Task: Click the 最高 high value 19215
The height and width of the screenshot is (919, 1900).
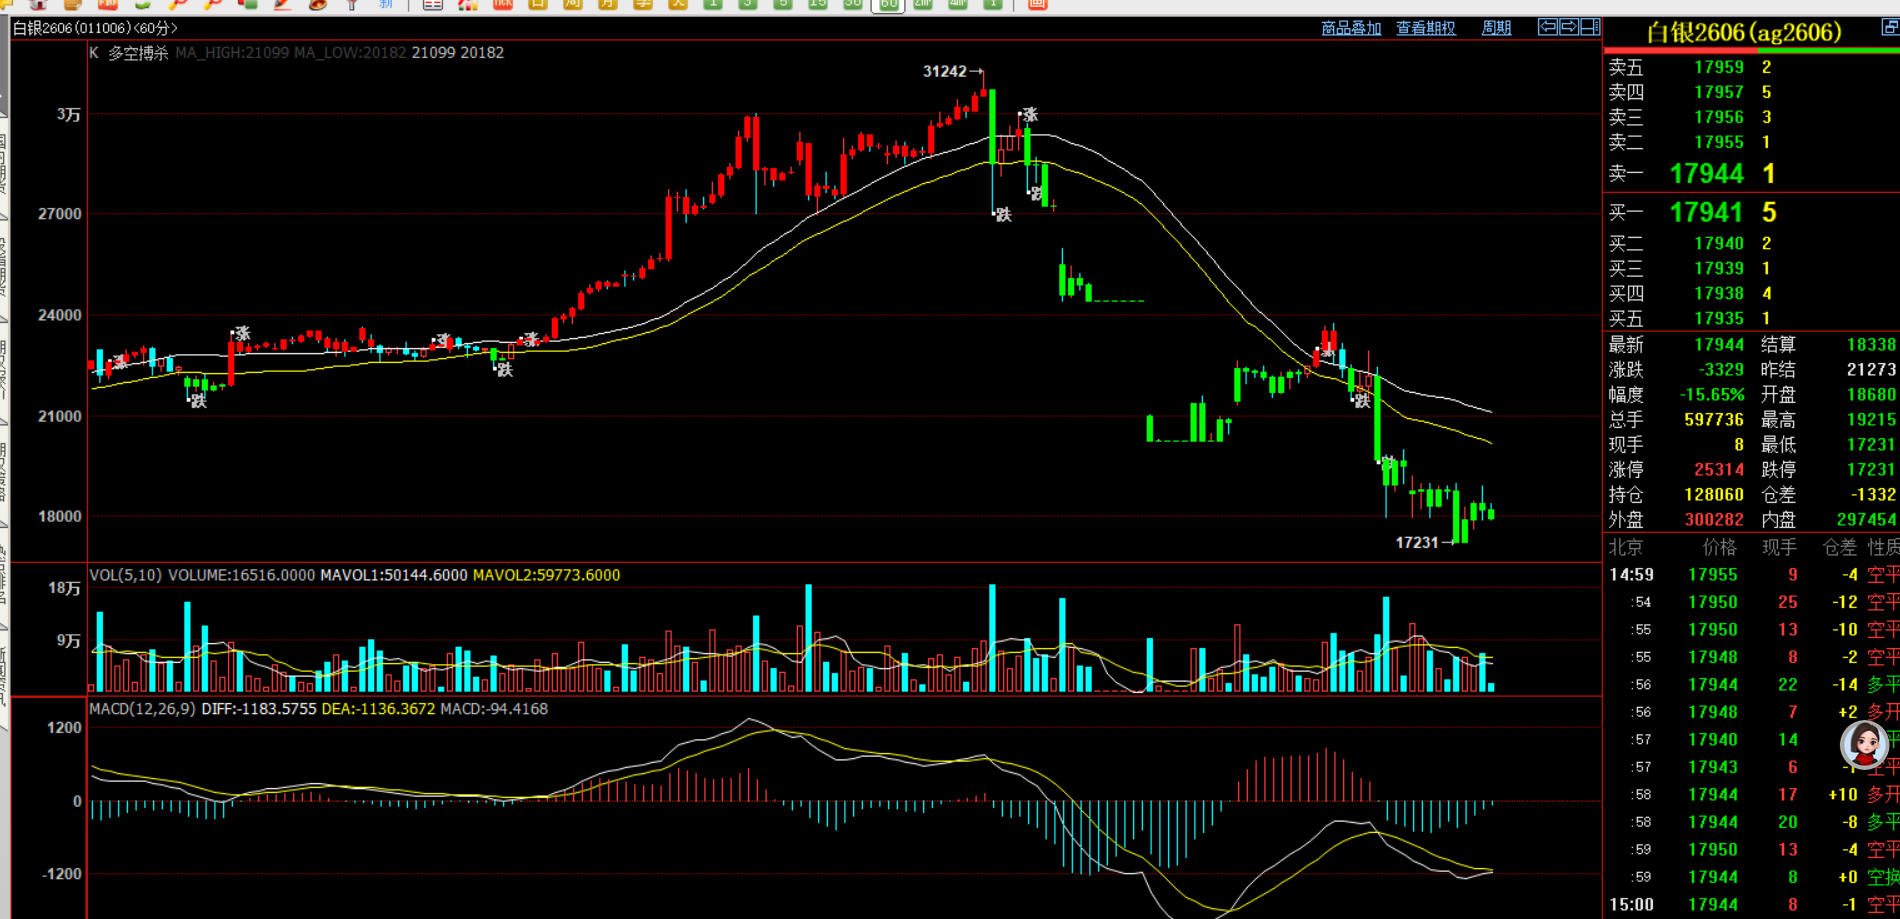Action: 1871,420
